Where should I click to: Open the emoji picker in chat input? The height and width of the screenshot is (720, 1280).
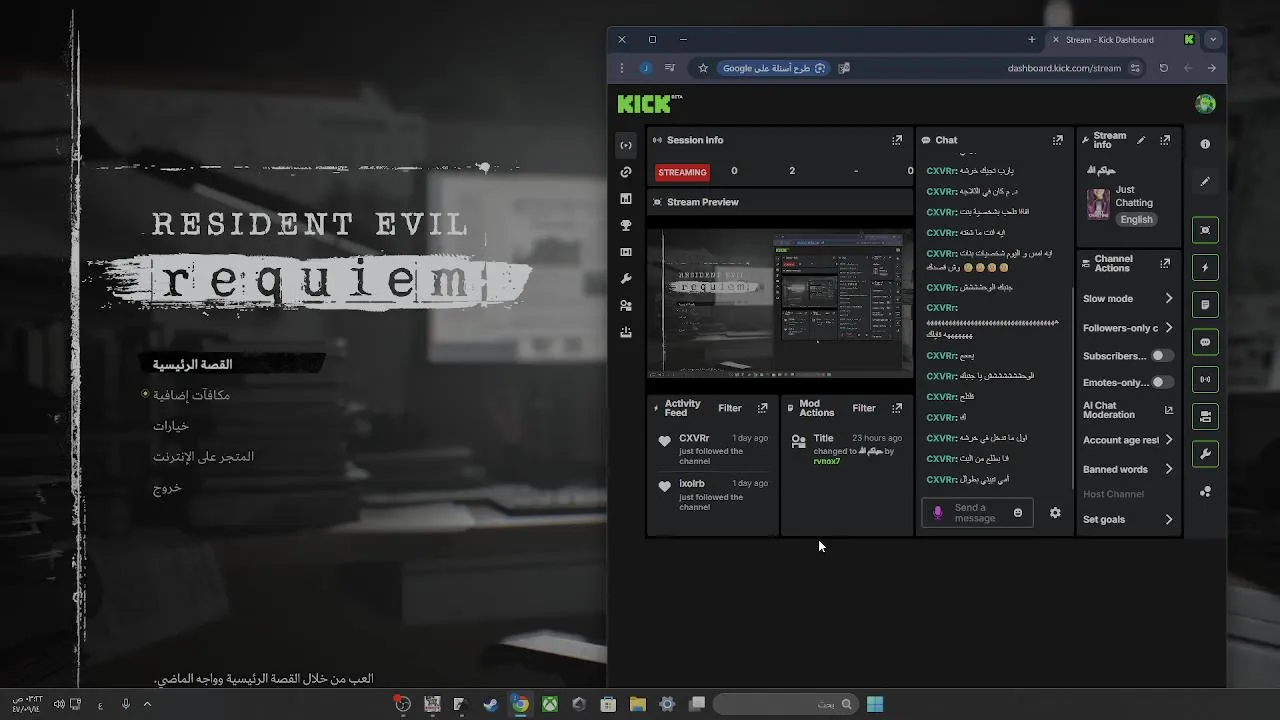pos(1018,513)
